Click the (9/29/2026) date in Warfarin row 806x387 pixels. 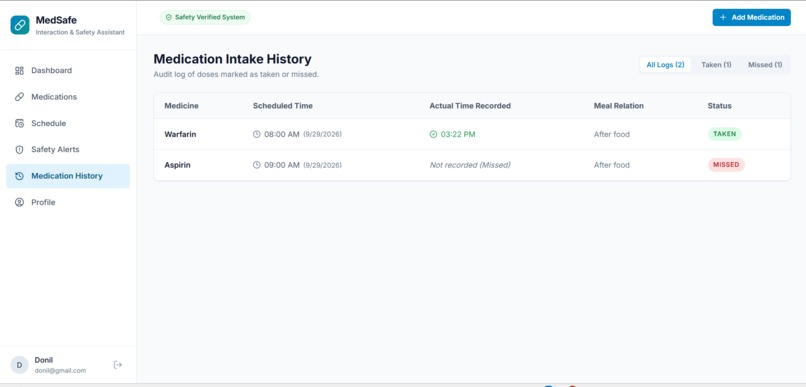[322, 134]
